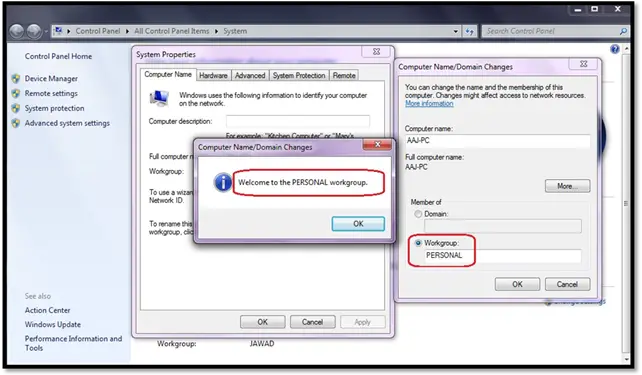642x375 pixels.
Task: Click the shield icon next to Remote settings
Action: (16, 93)
